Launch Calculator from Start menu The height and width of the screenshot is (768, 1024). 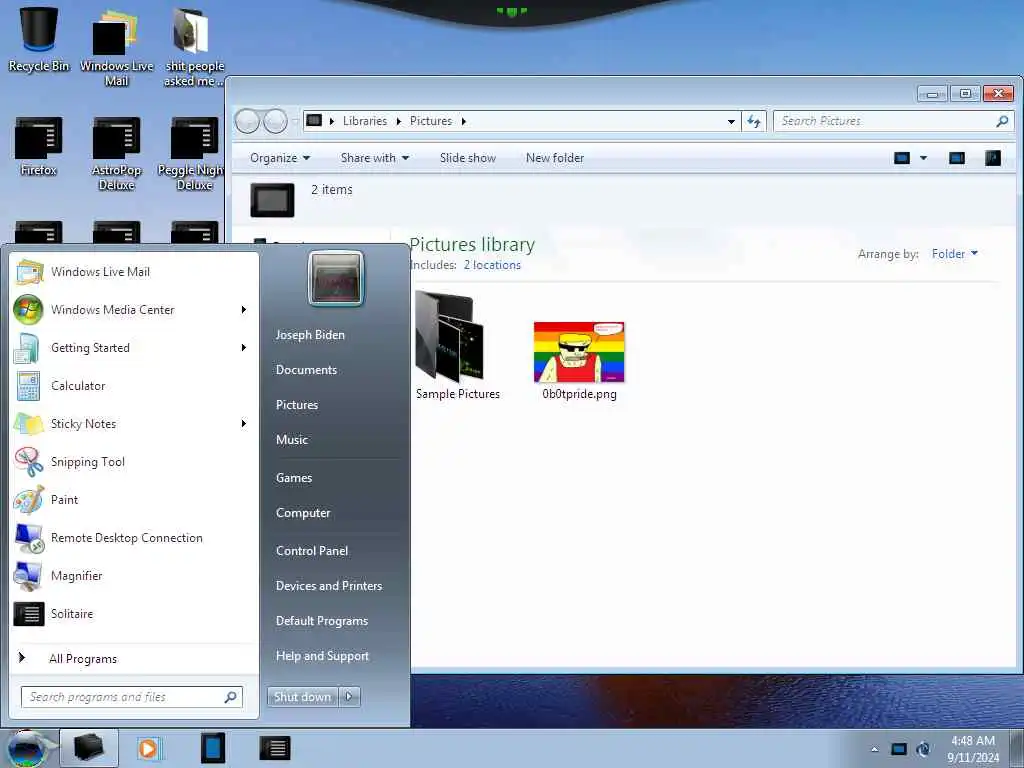pyautogui.click(x=135, y=385)
